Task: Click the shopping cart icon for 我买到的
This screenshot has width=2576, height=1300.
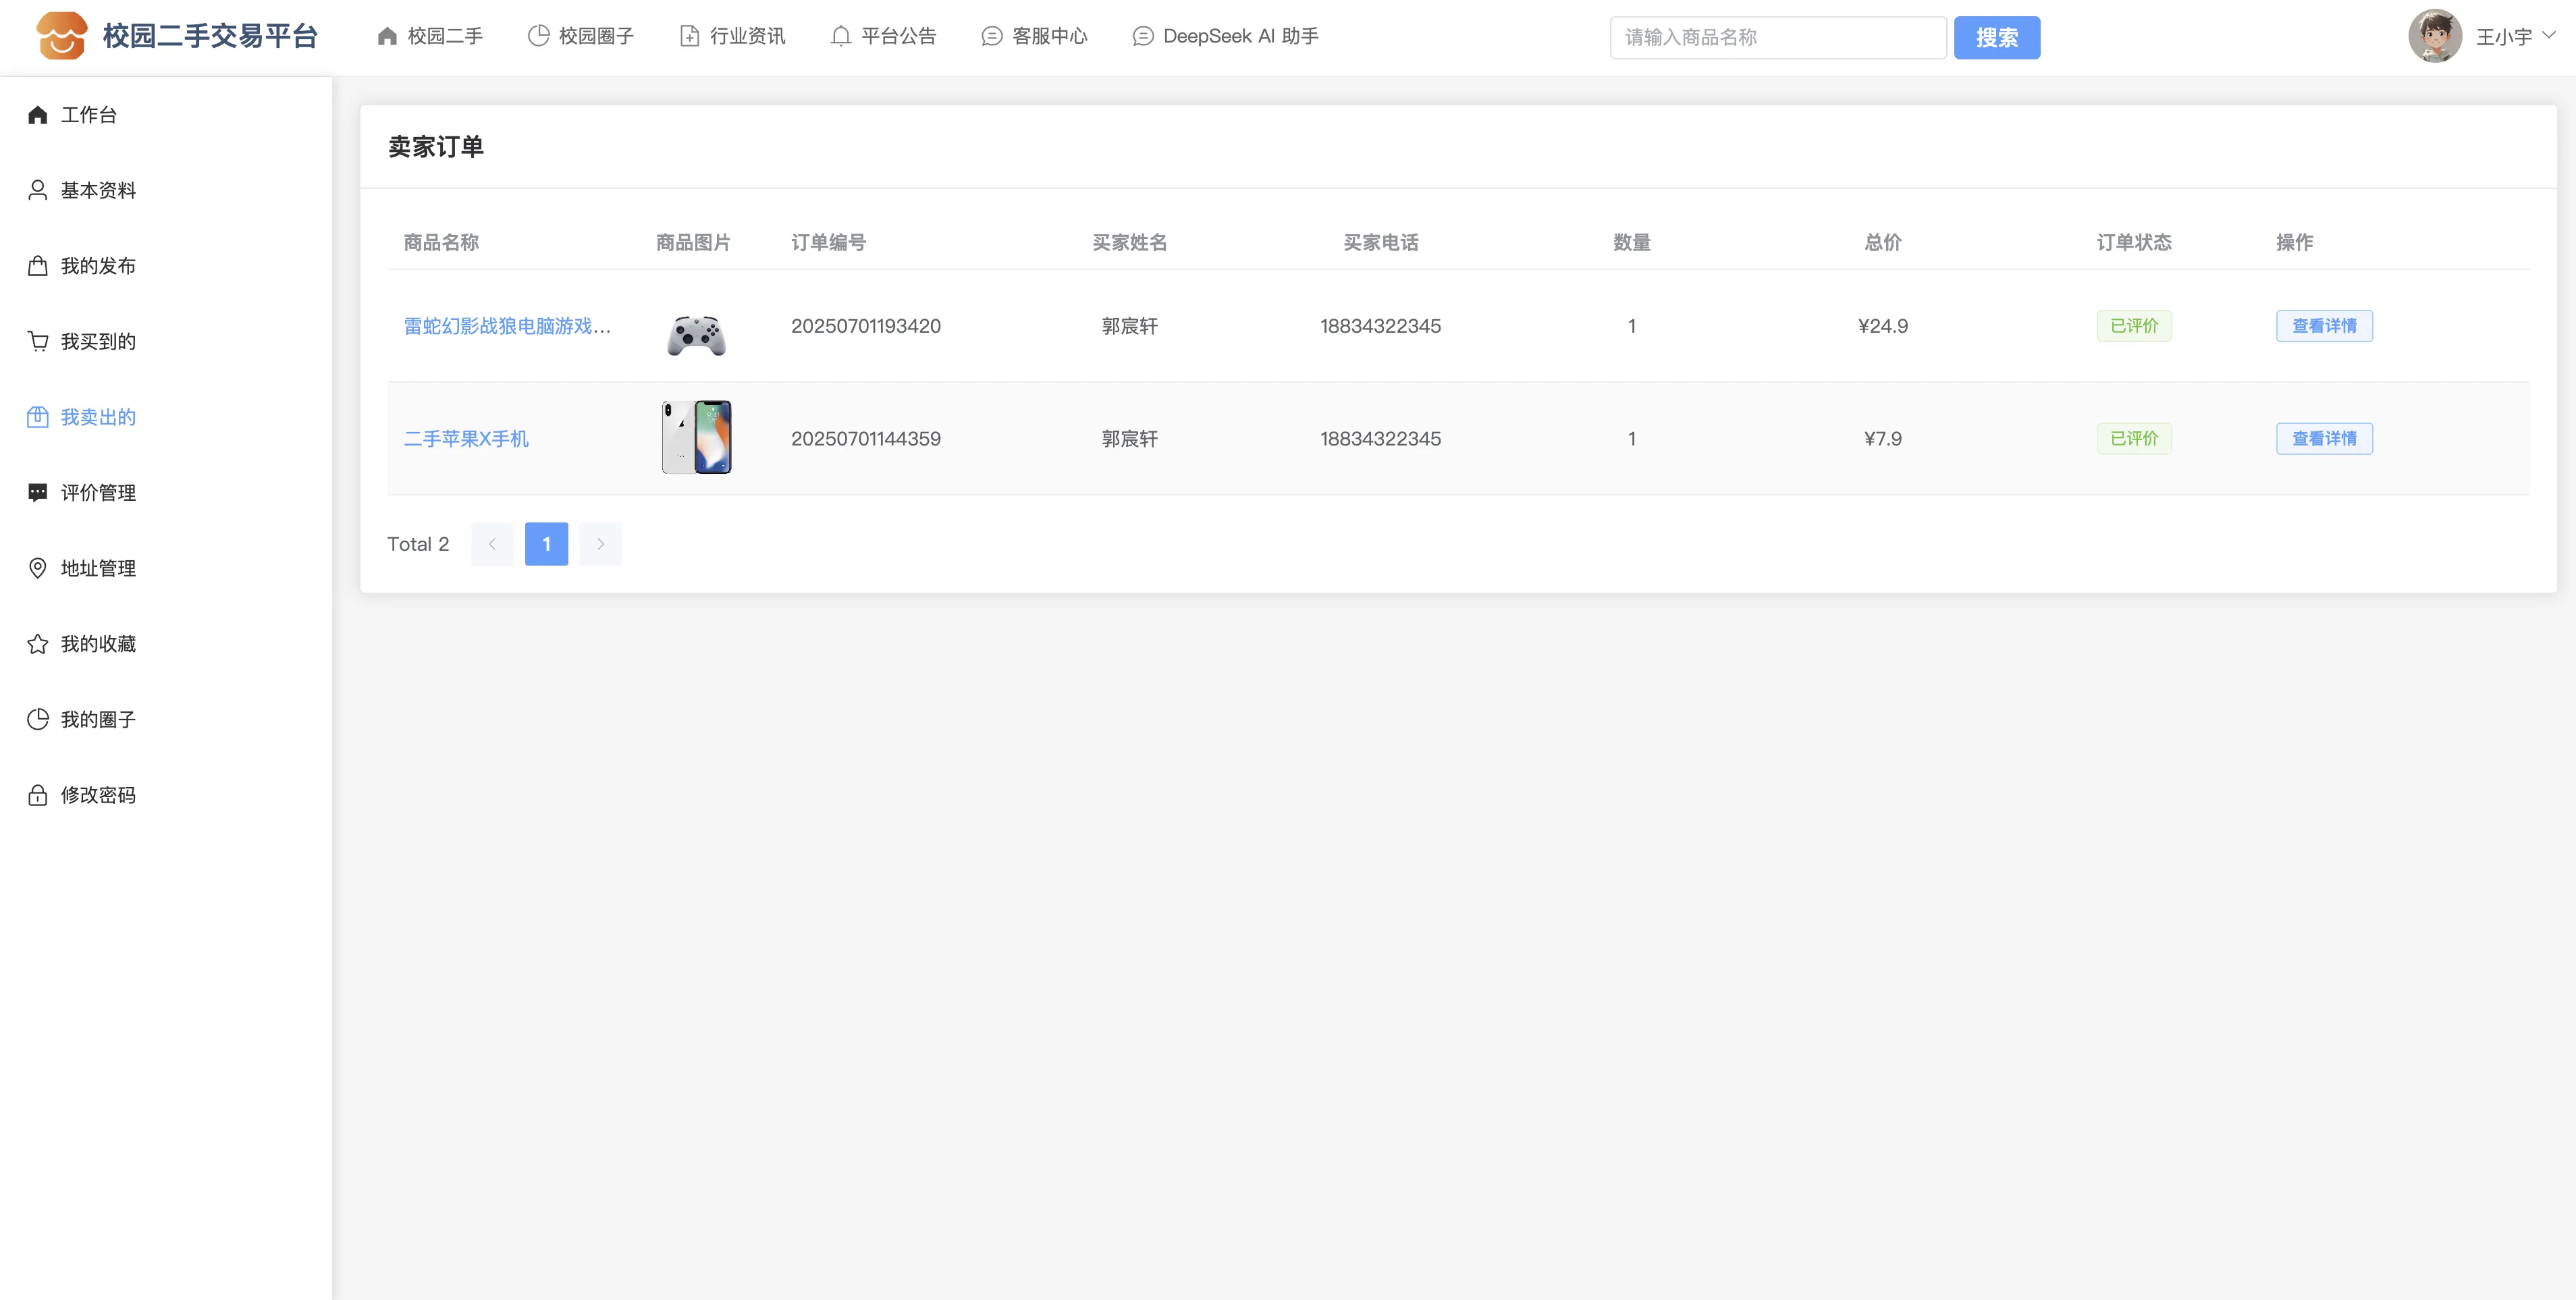Action: [38, 341]
